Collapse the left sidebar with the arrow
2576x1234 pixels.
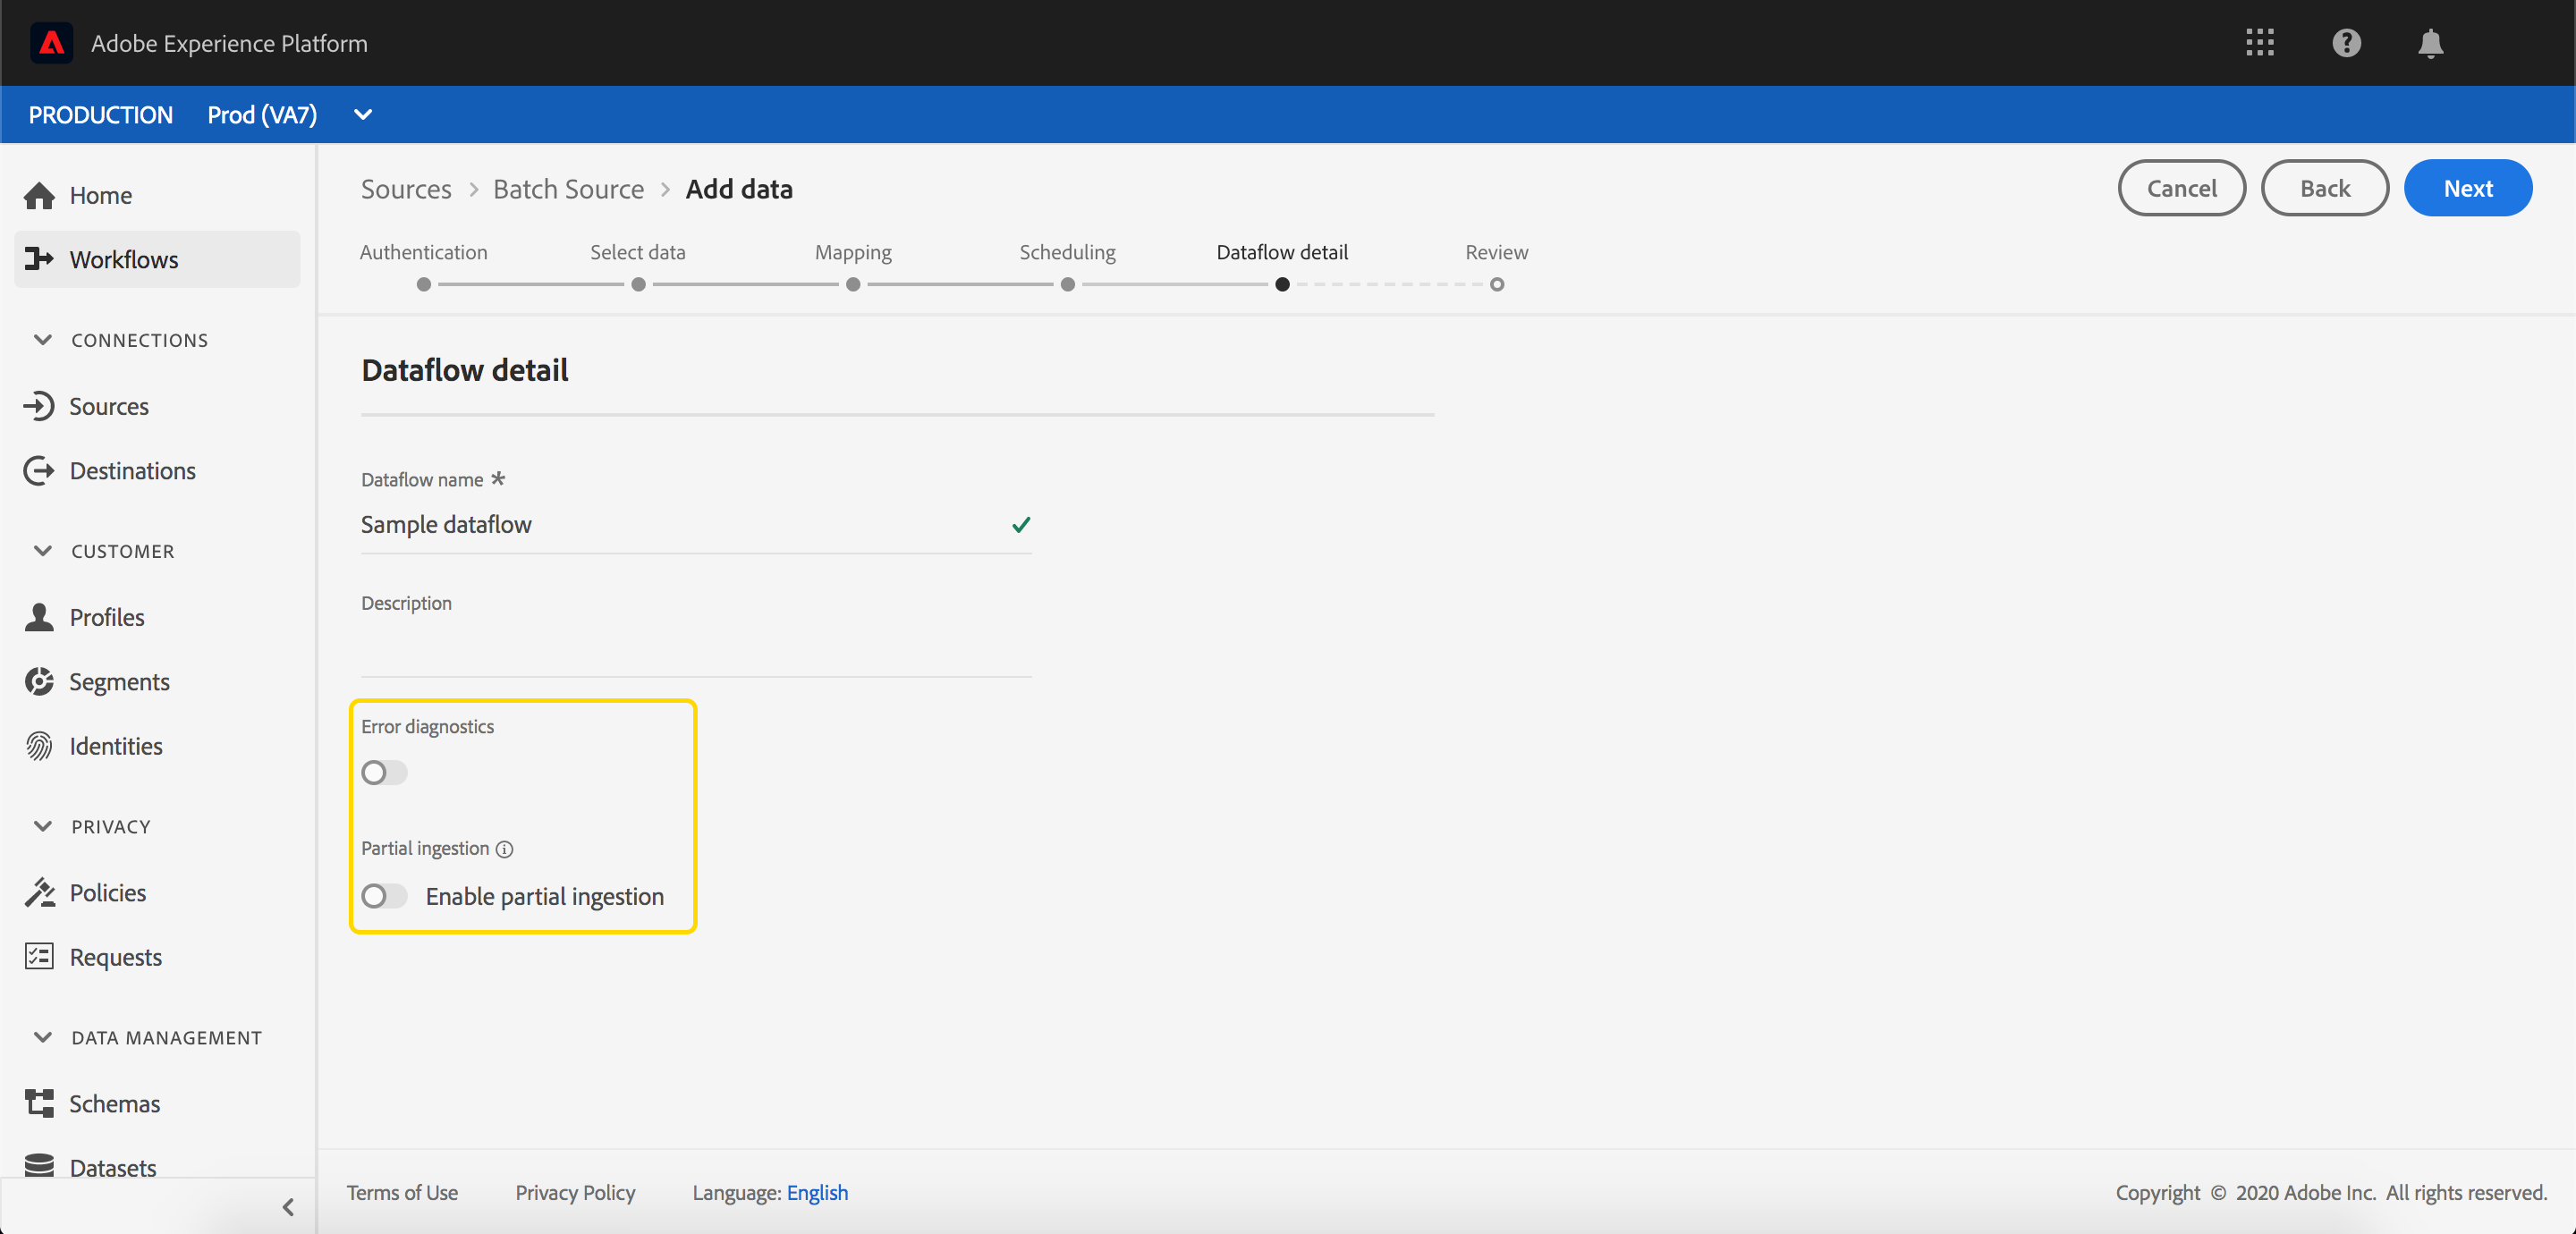pyautogui.click(x=288, y=1207)
